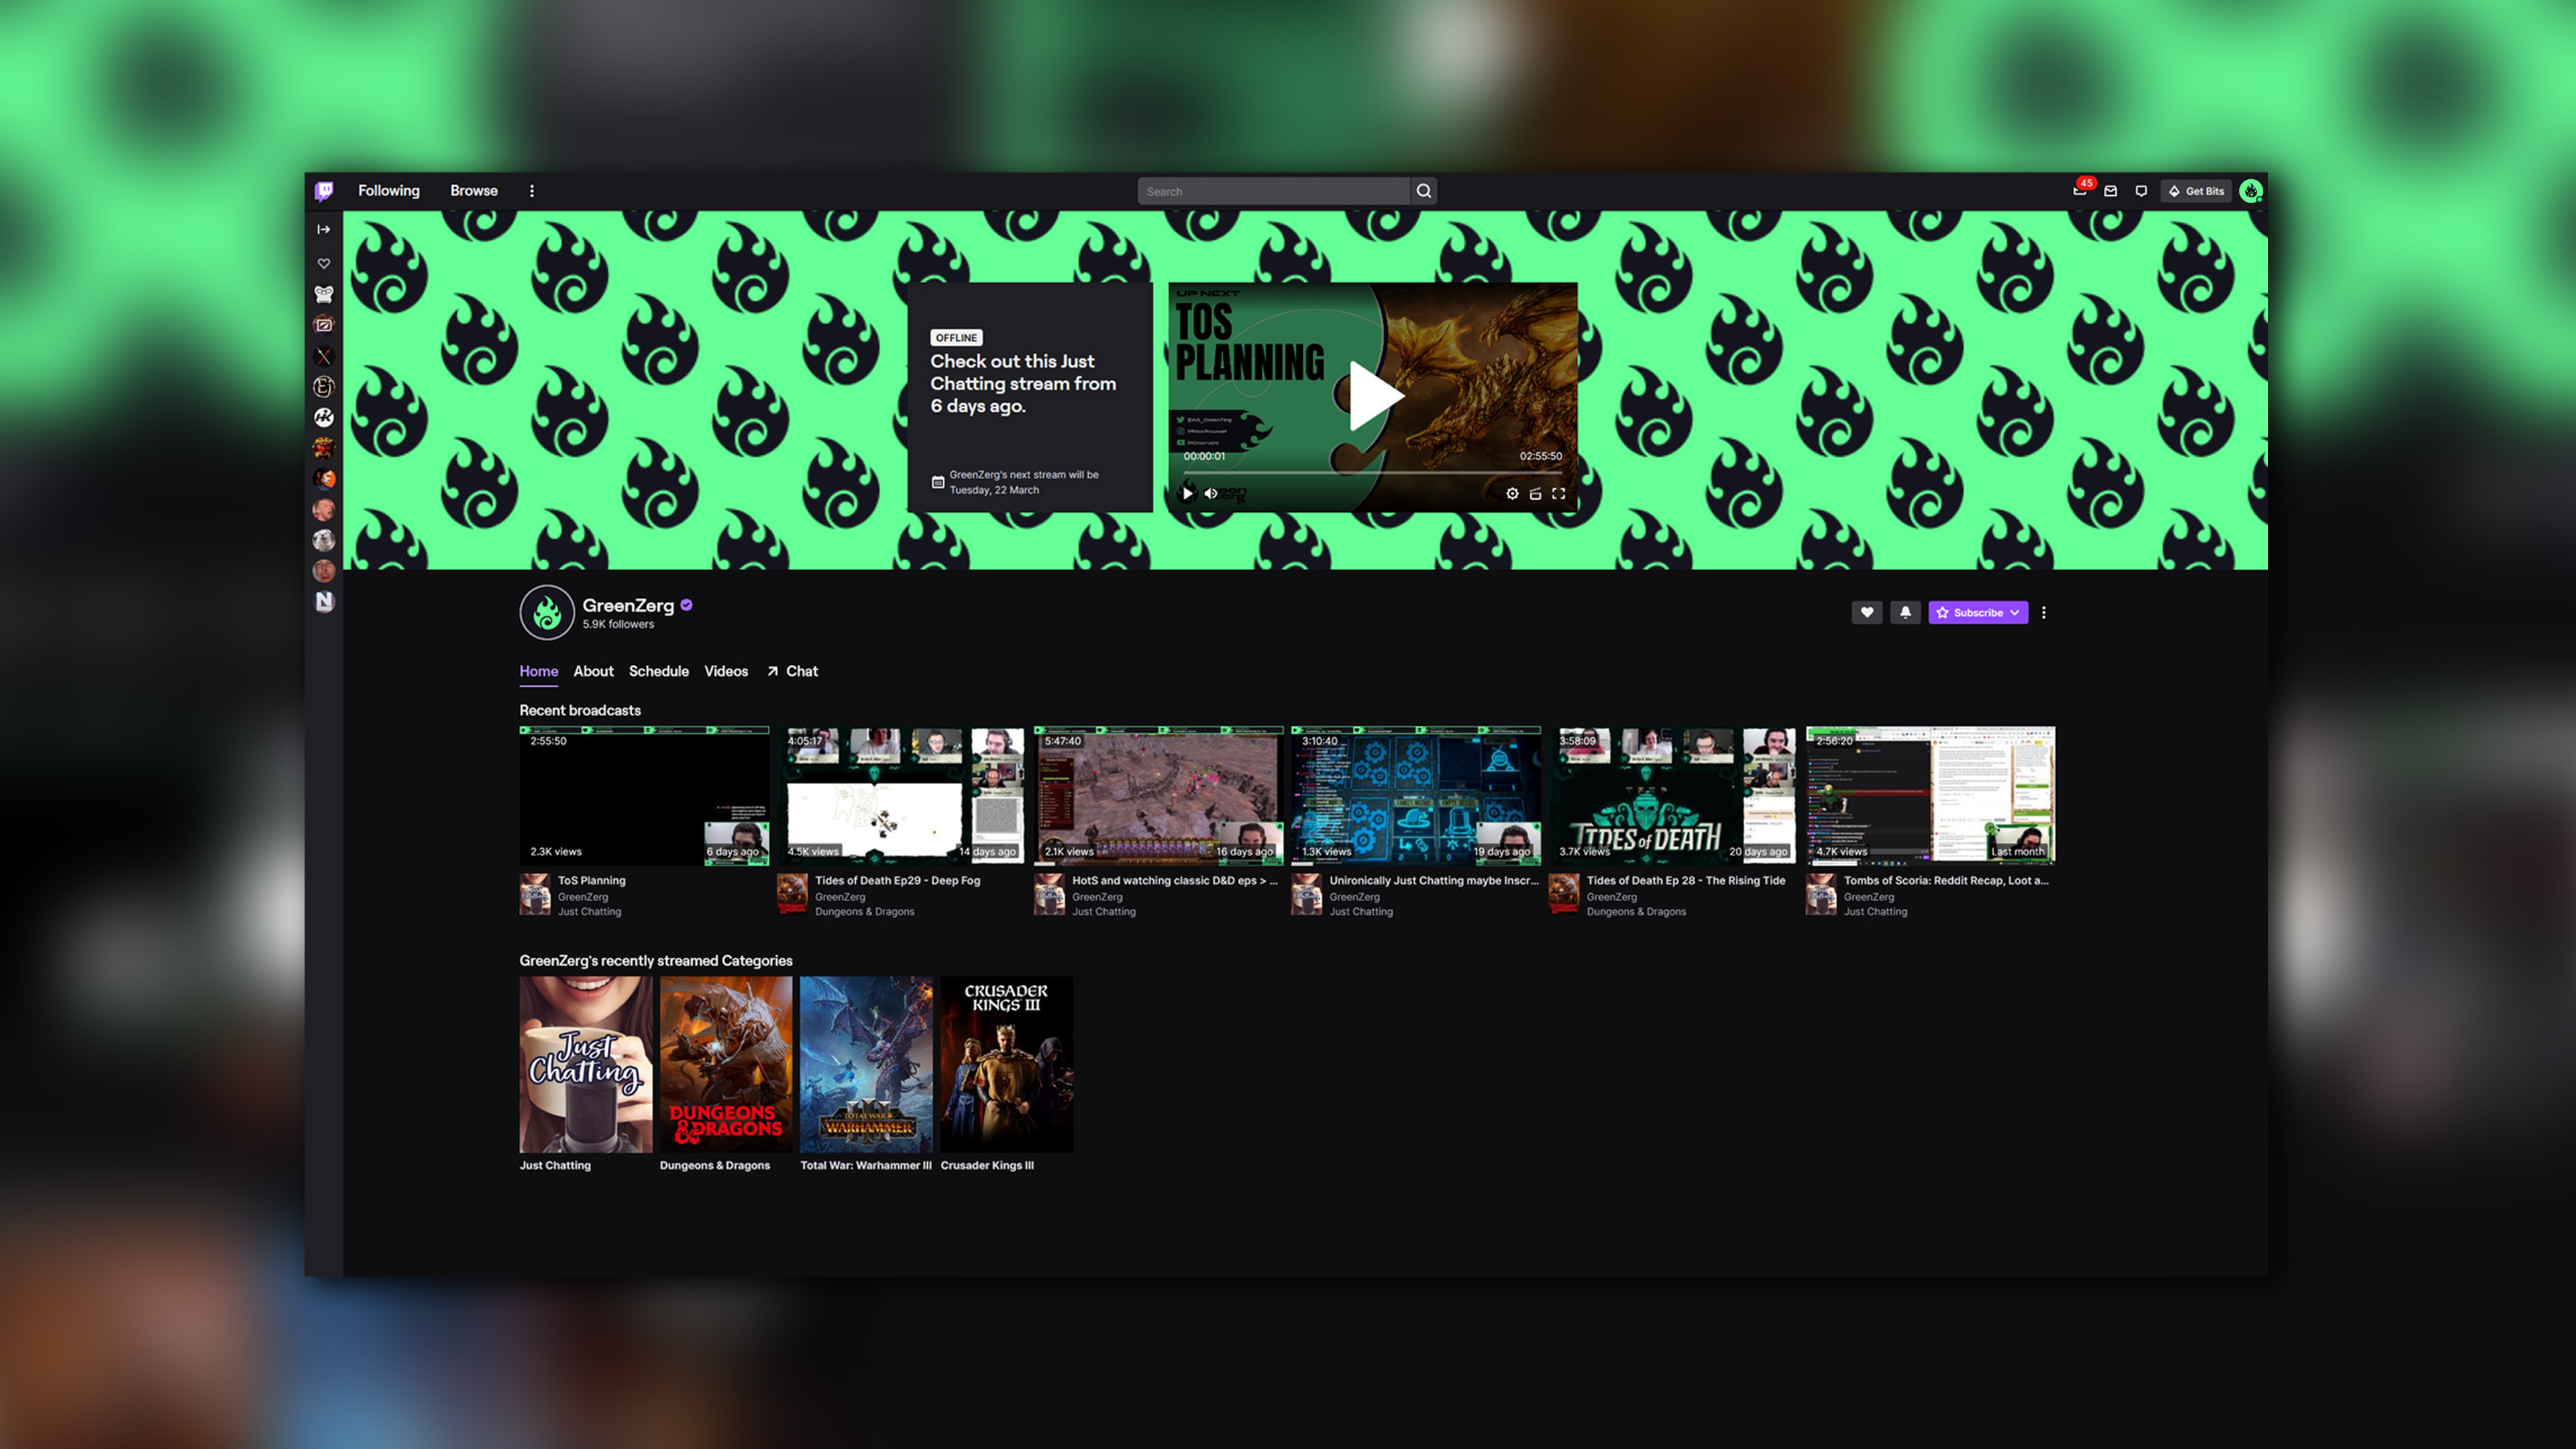2576x1449 pixels.
Task: Open the Tides of Death Ep 28 thumbnail
Action: tap(1673, 796)
